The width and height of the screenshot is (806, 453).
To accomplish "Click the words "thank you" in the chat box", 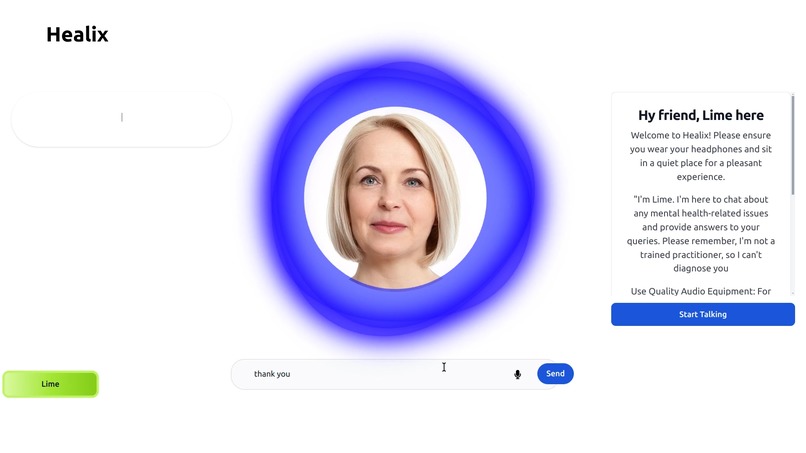I will point(272,374).
